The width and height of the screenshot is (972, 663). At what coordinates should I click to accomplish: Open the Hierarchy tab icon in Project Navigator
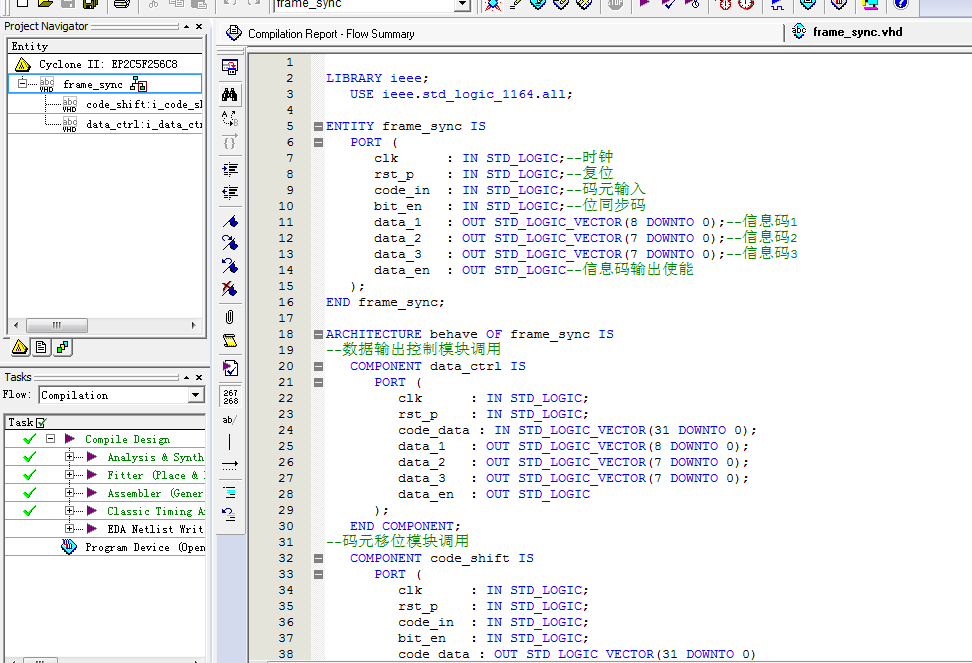20,348
